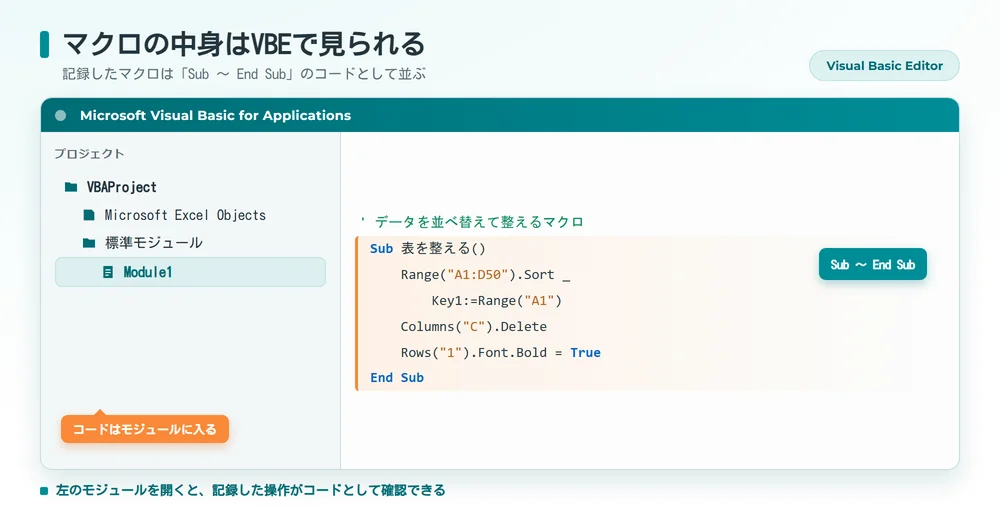Expand the VBAProject node
1000x523 pixels.
pyautogui.click(x=121, y=187)
